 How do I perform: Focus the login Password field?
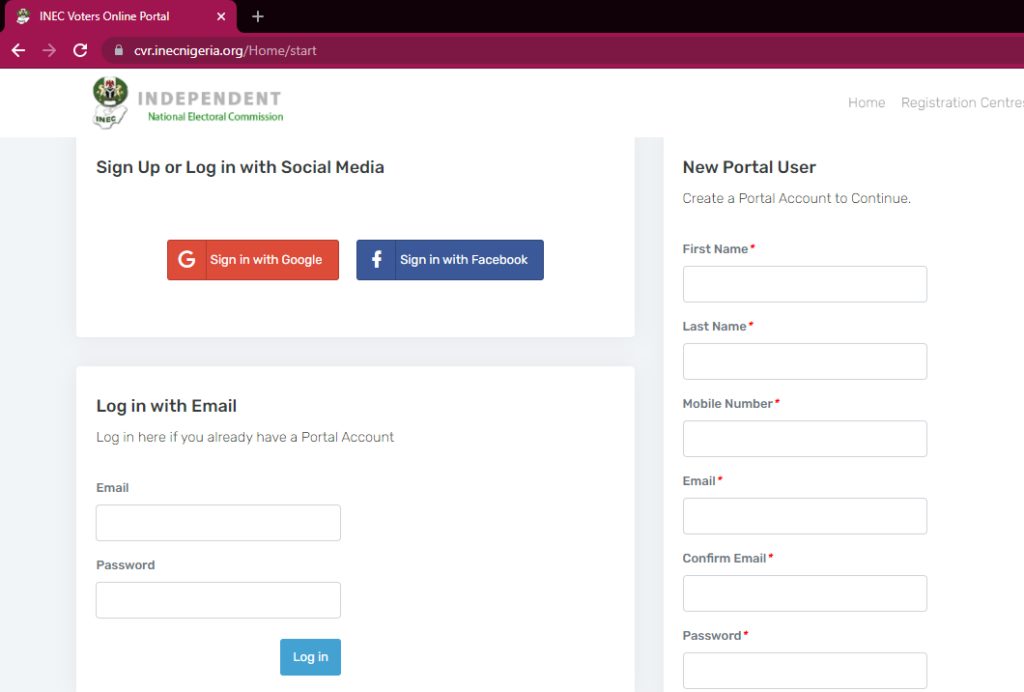coord(218,600)
